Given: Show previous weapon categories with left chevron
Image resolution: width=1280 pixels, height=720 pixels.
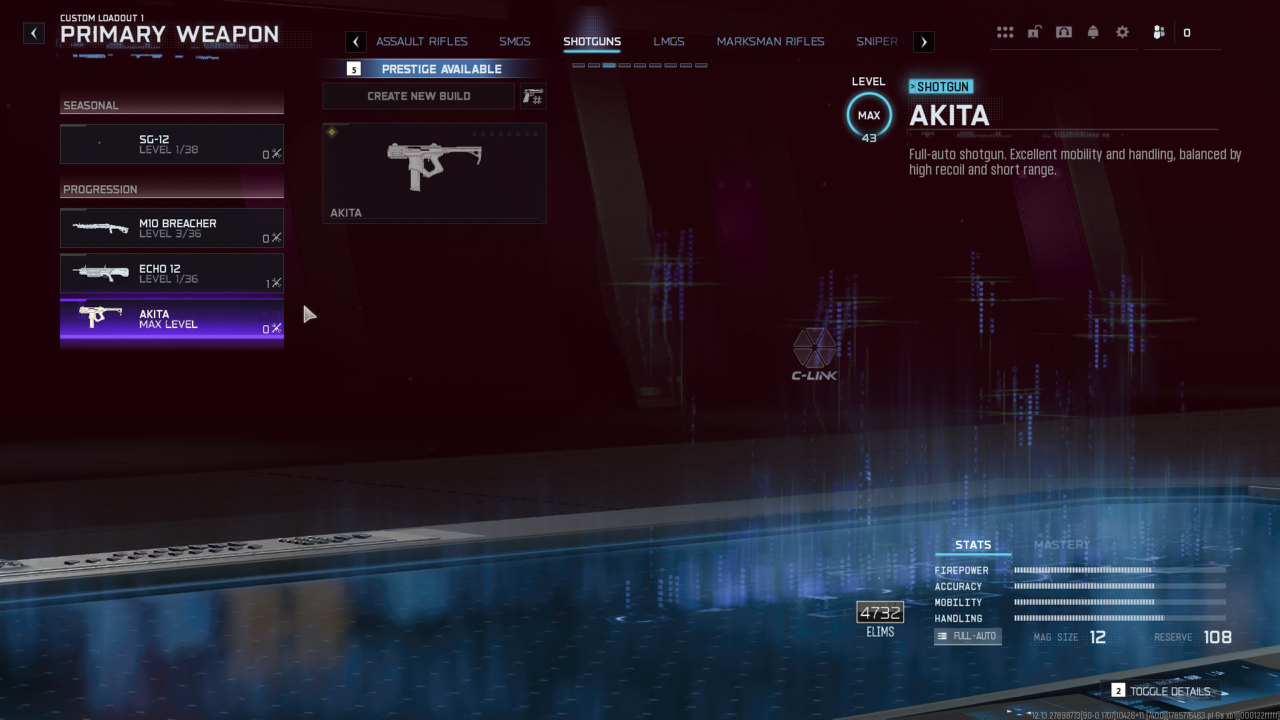Looking at the screenshot, I should pos(355,42).
